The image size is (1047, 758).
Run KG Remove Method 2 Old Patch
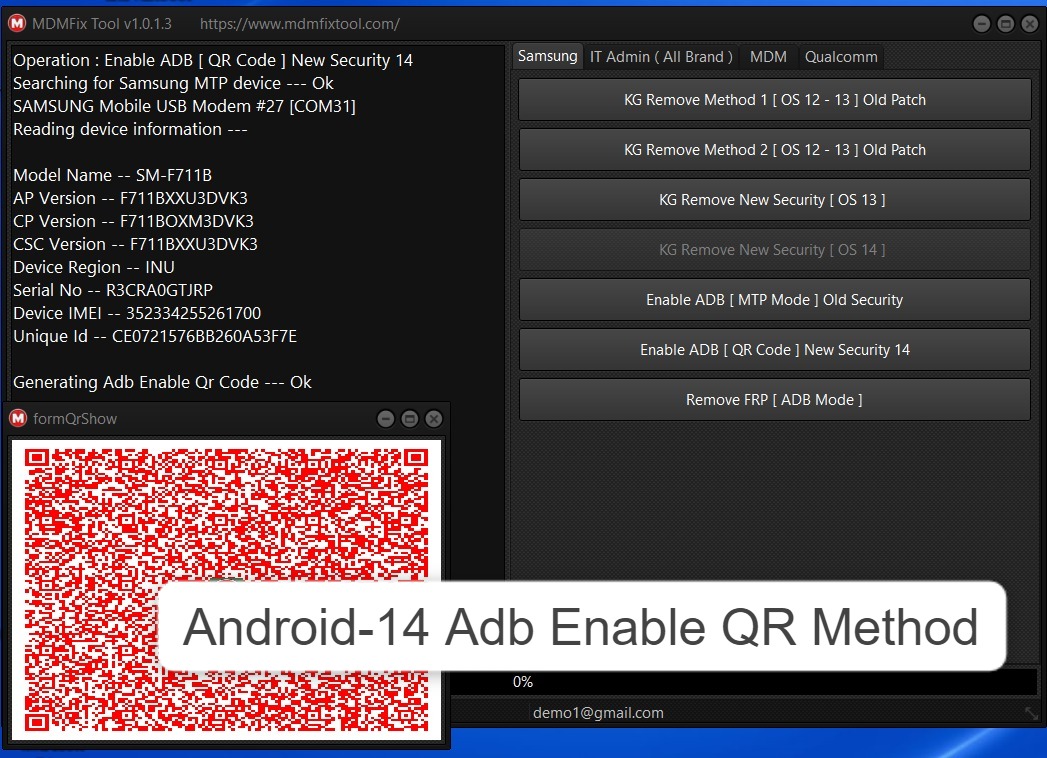[x=774, y=150]
